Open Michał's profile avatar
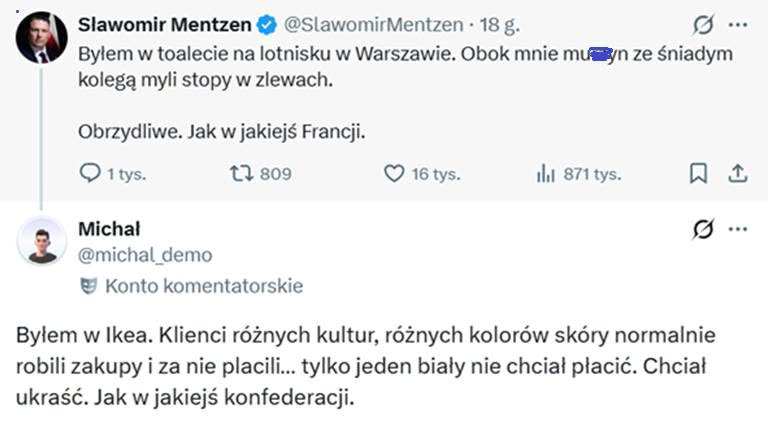Image resolution: width=768 pixels, height=427 pixels. click(42, 241)
